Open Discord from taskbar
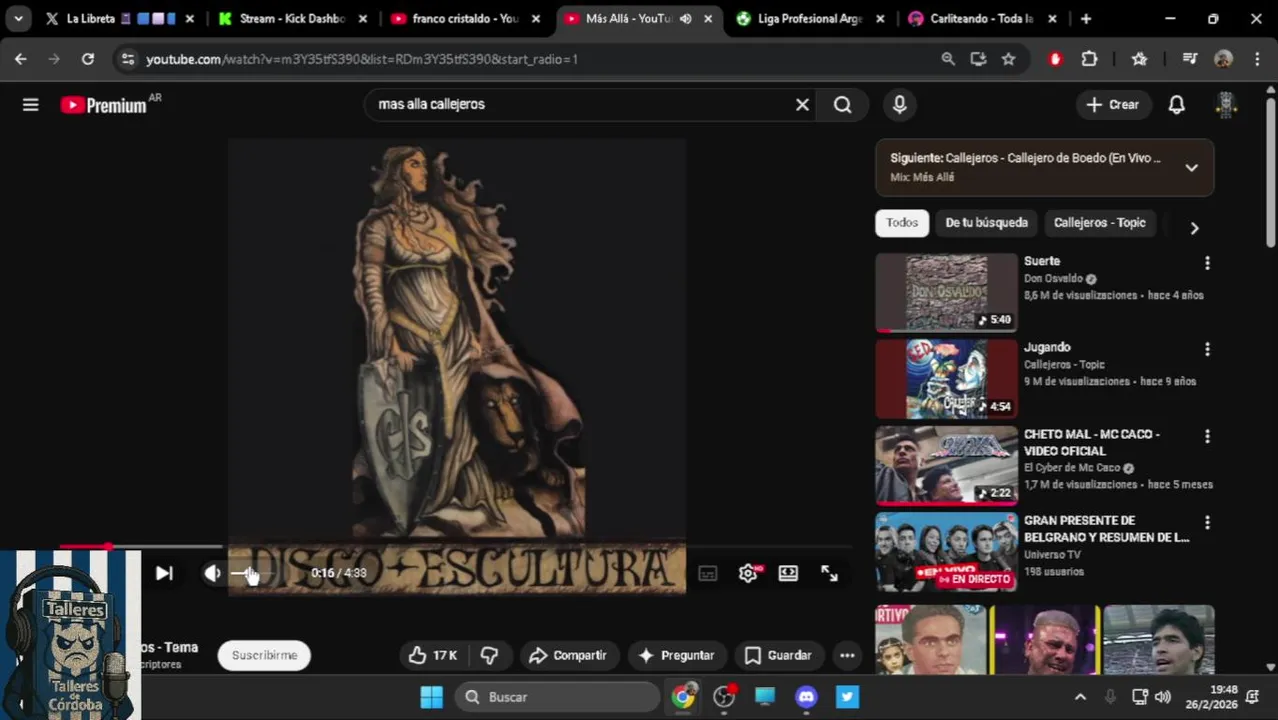The image size is (1278, 720). click(x=806, y=697)
